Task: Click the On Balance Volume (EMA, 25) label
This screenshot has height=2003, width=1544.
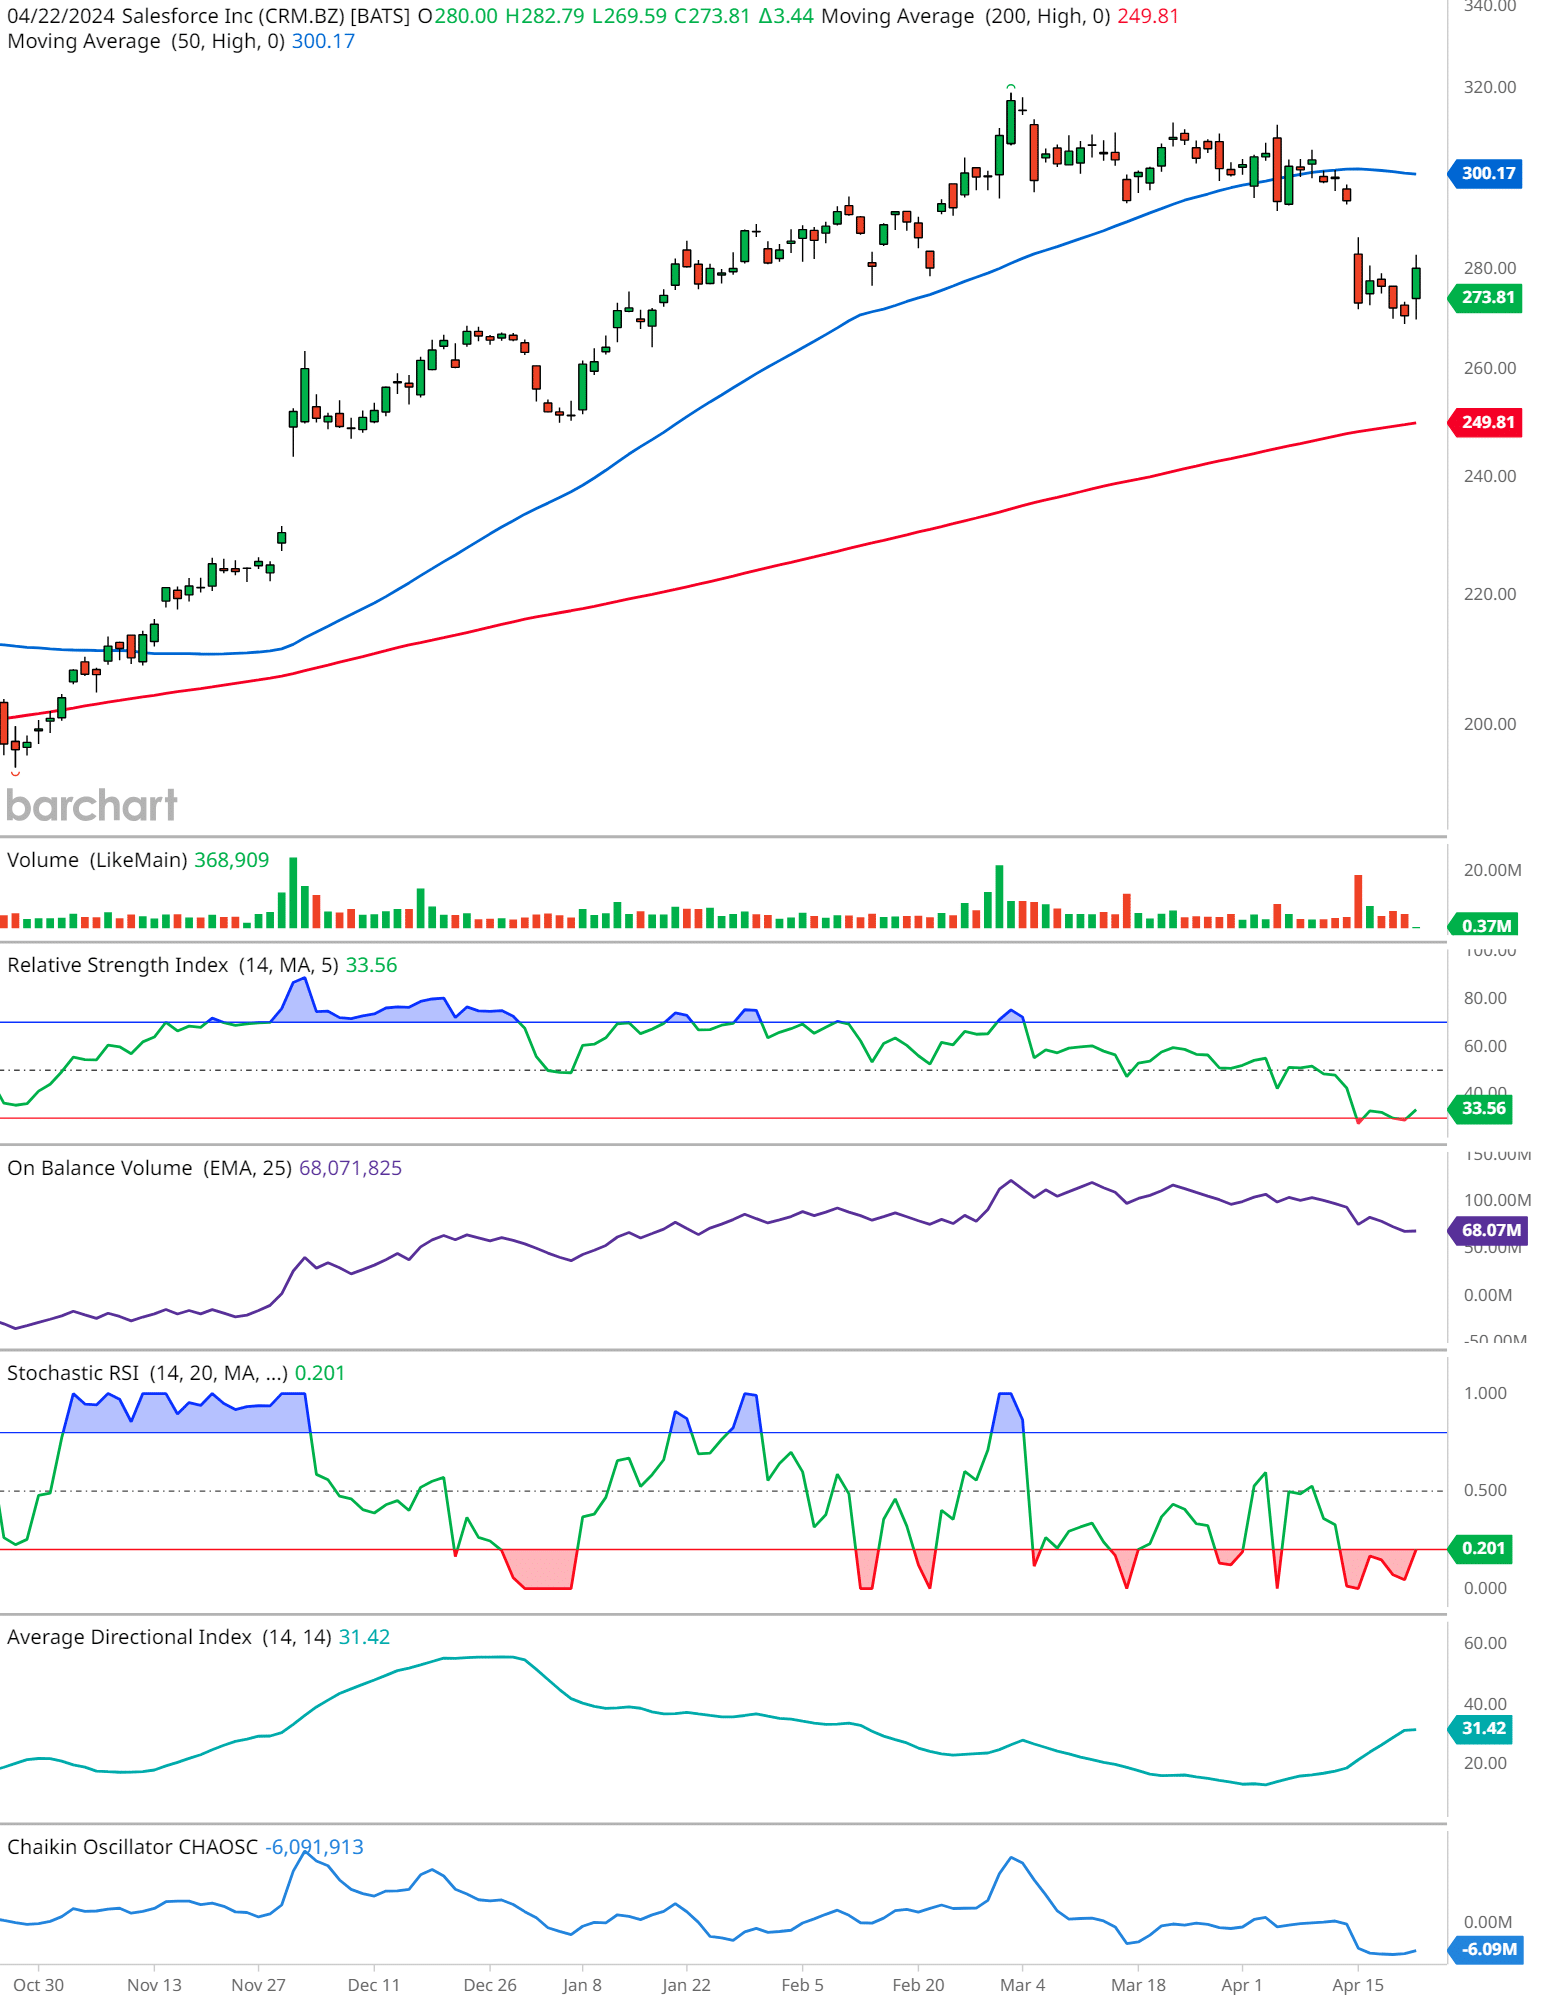Action: [x=149, y=1168]
